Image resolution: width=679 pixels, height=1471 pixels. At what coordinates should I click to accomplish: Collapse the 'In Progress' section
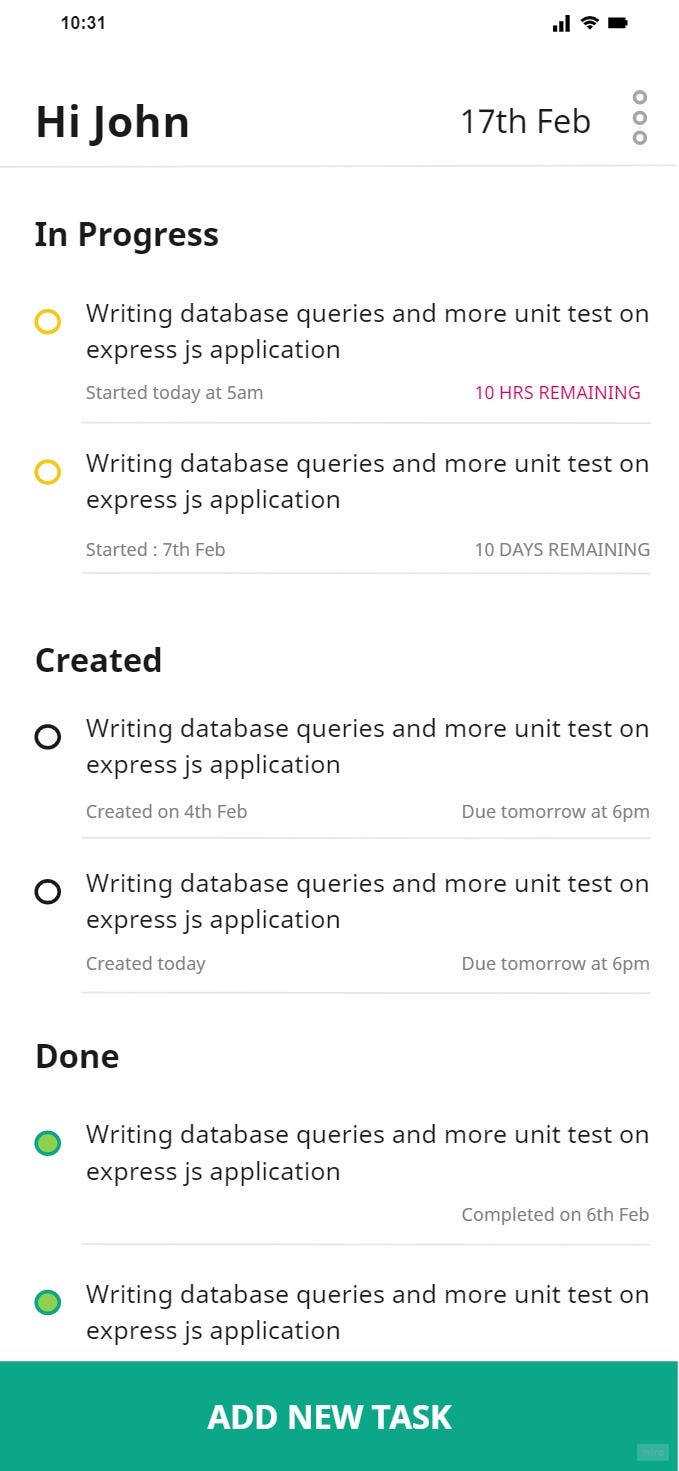[x=126, y=234]
